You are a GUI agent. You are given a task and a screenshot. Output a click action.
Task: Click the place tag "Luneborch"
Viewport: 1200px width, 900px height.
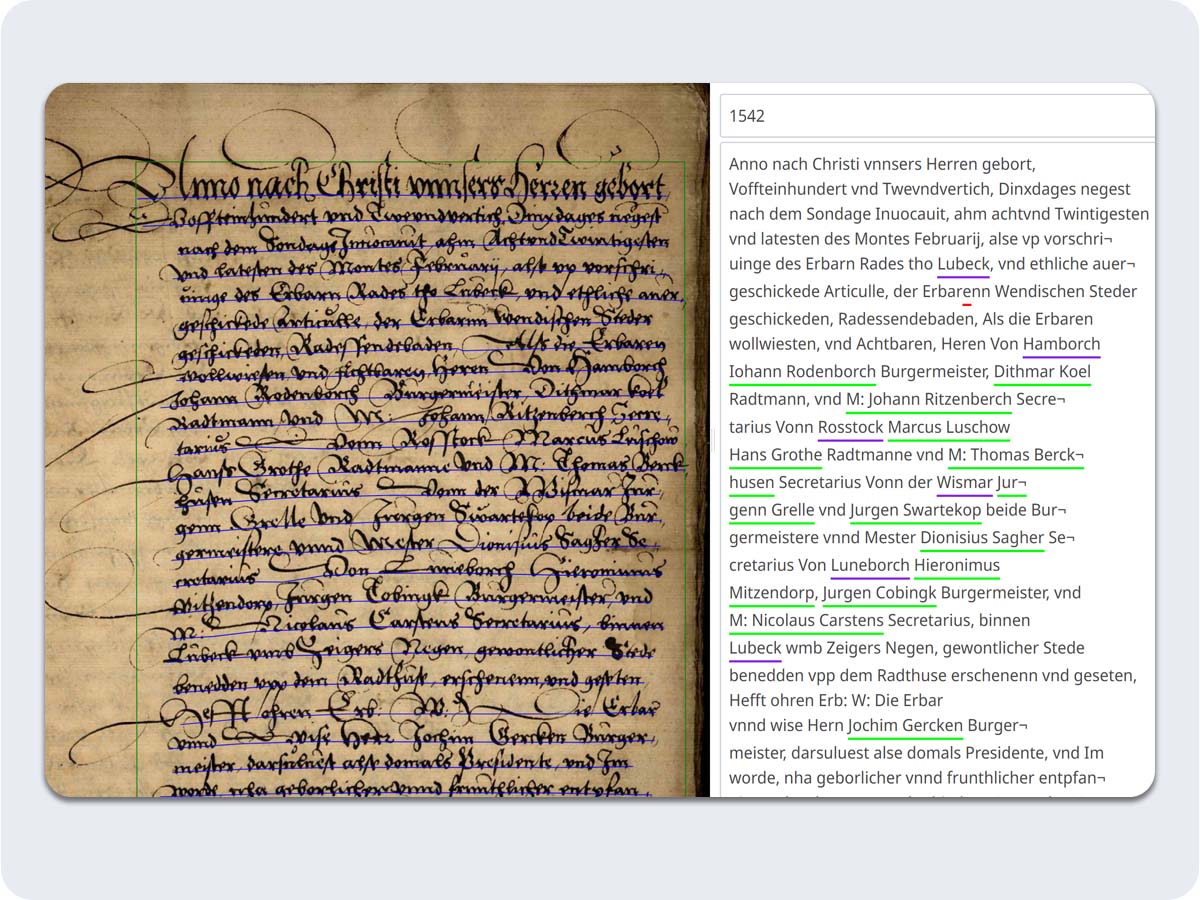(x=870, y=565)
